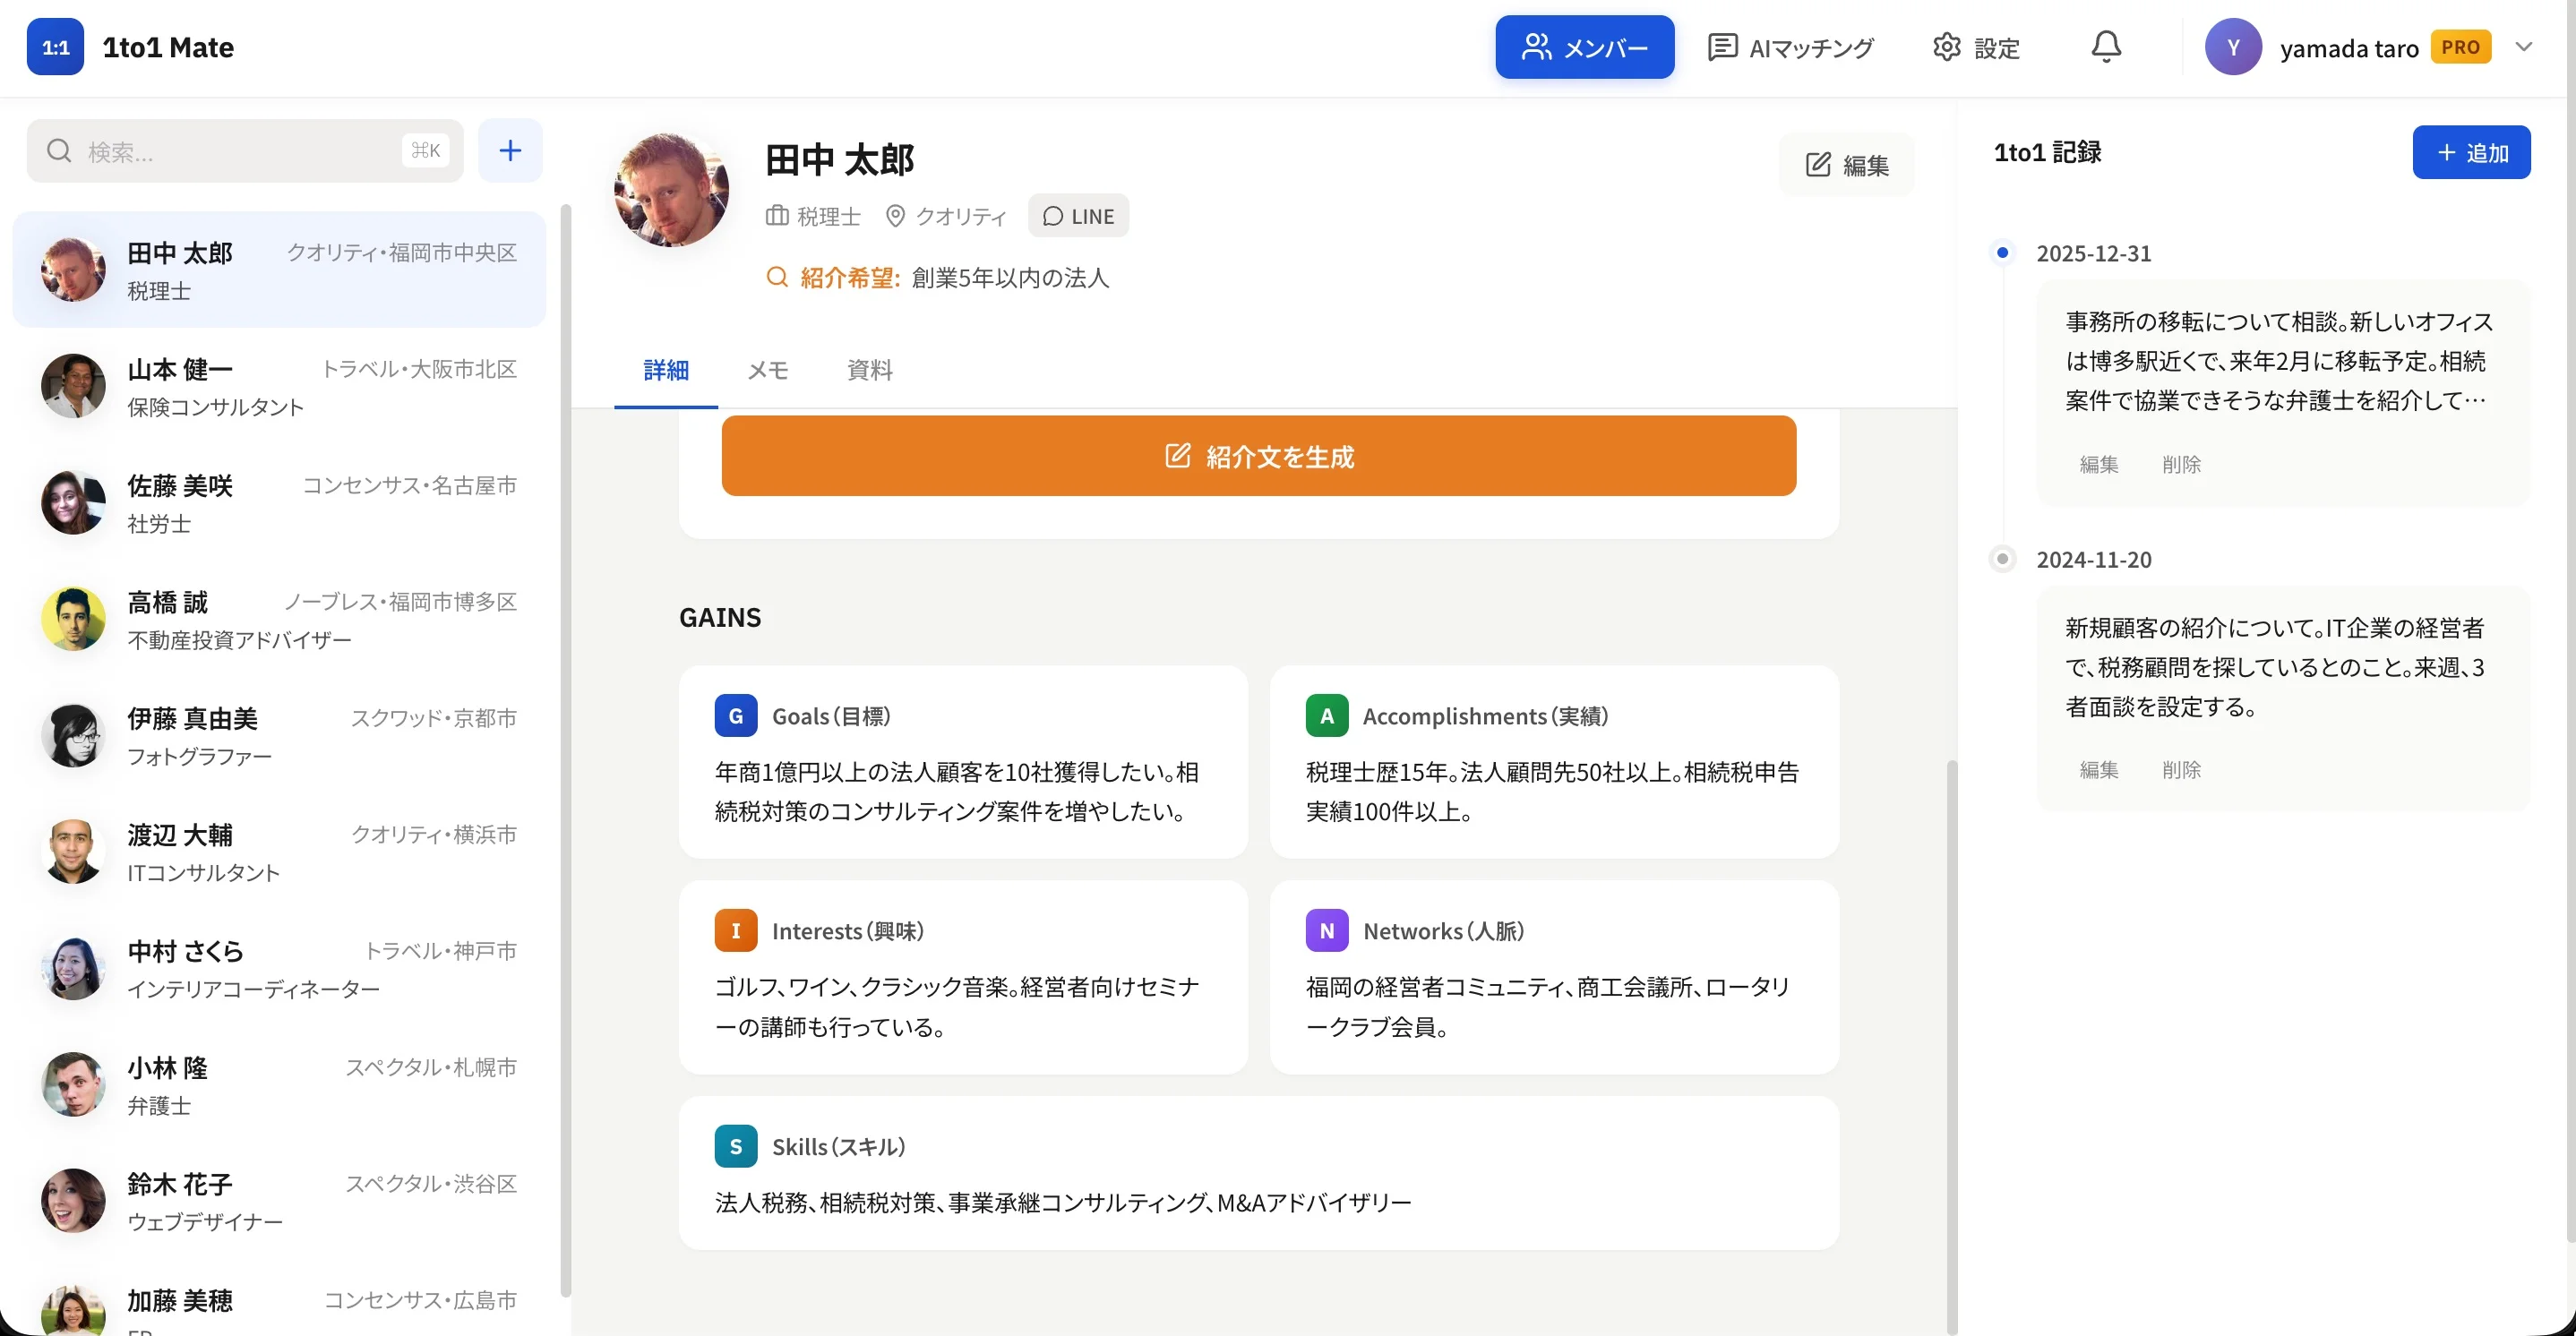Click the Skills S badge icon
Image resolution: width=2576 pixels, height=1336 pixels.
tap(735, 1146)
